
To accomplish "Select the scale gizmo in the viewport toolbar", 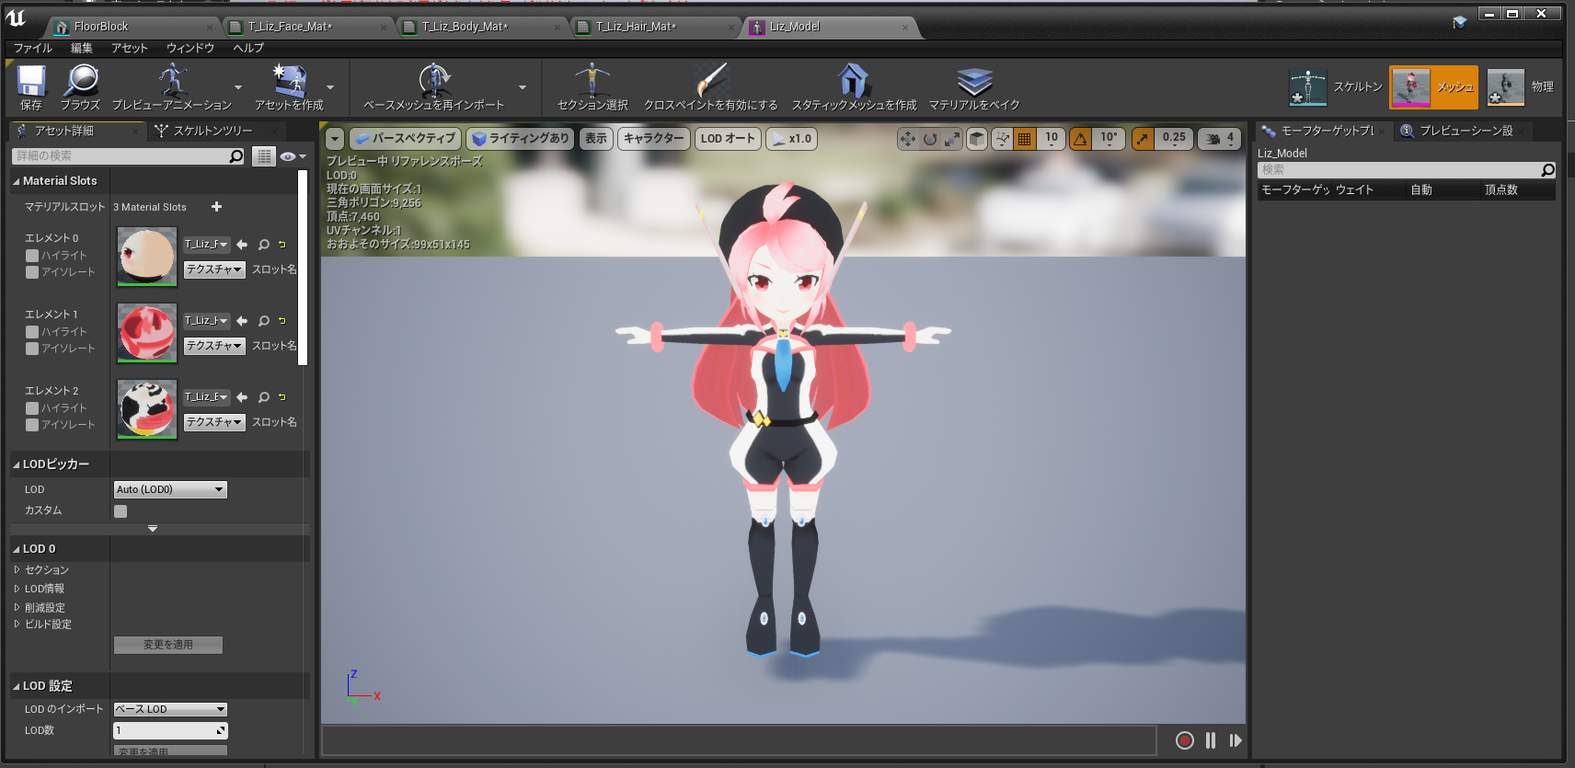I will [x=952, y=139].
